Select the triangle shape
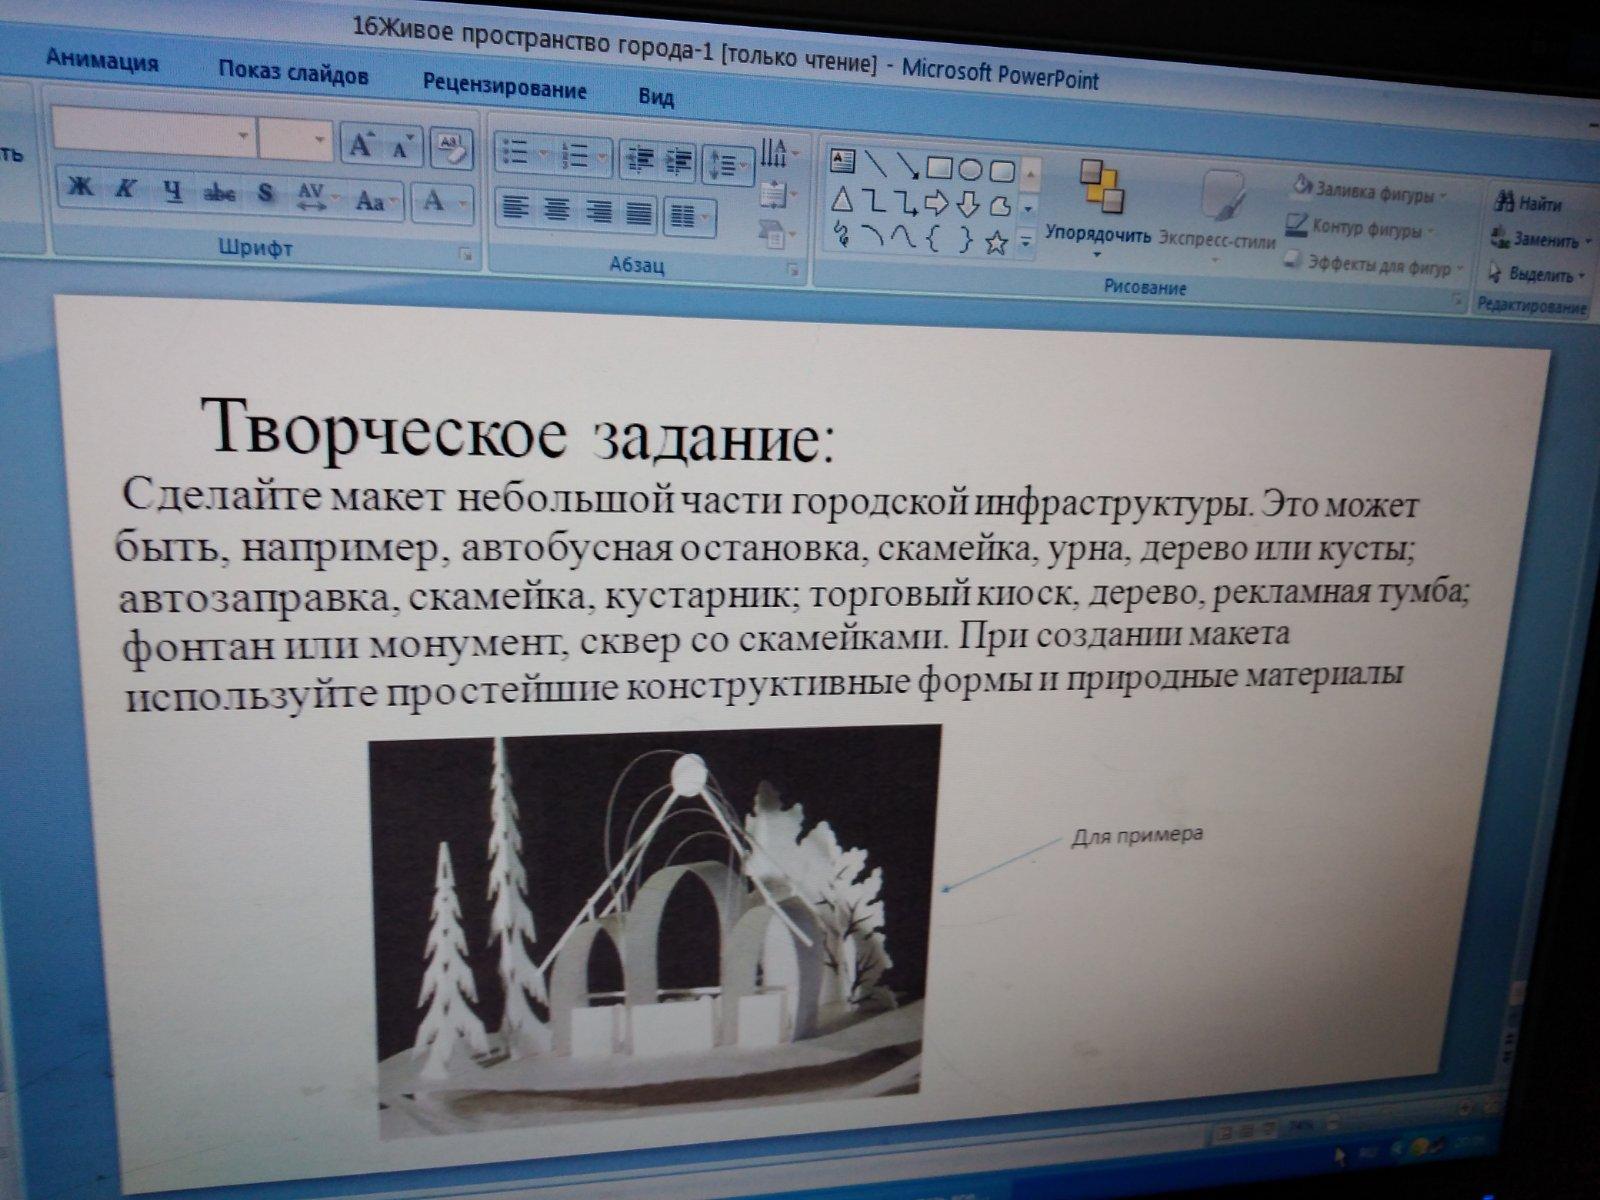This screenshot has width=1600, height=1200. pos(843,199)
